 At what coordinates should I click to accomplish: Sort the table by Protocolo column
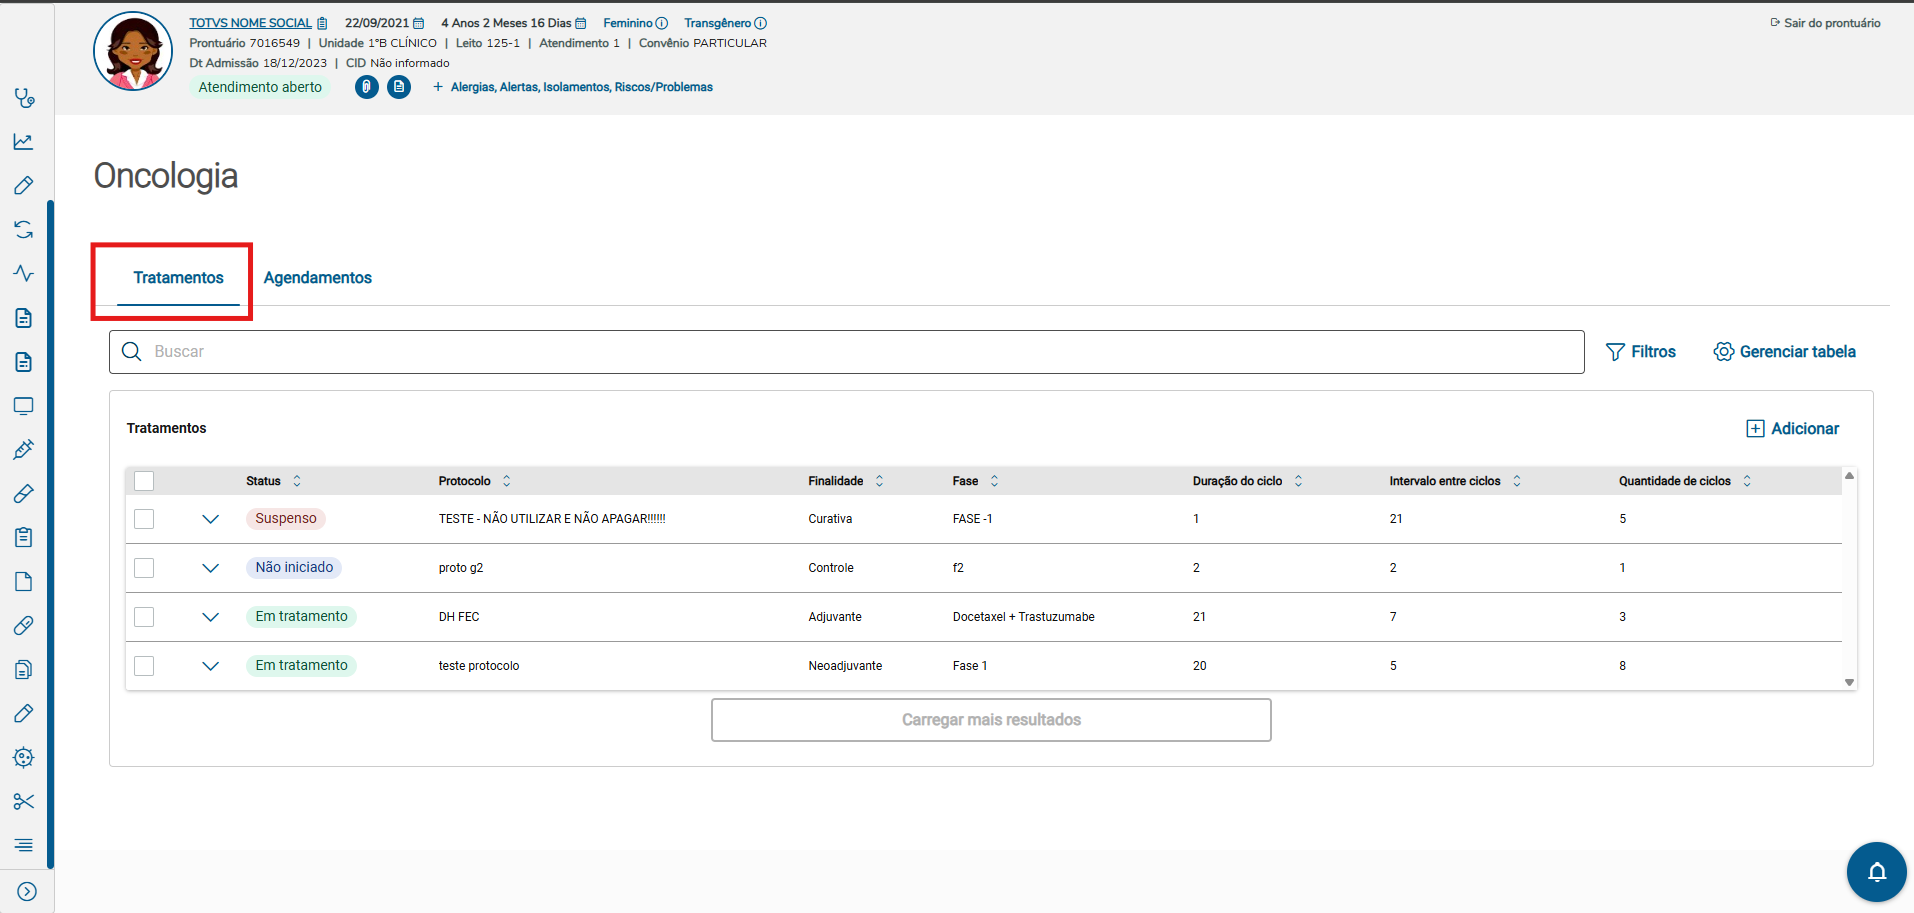506,481
